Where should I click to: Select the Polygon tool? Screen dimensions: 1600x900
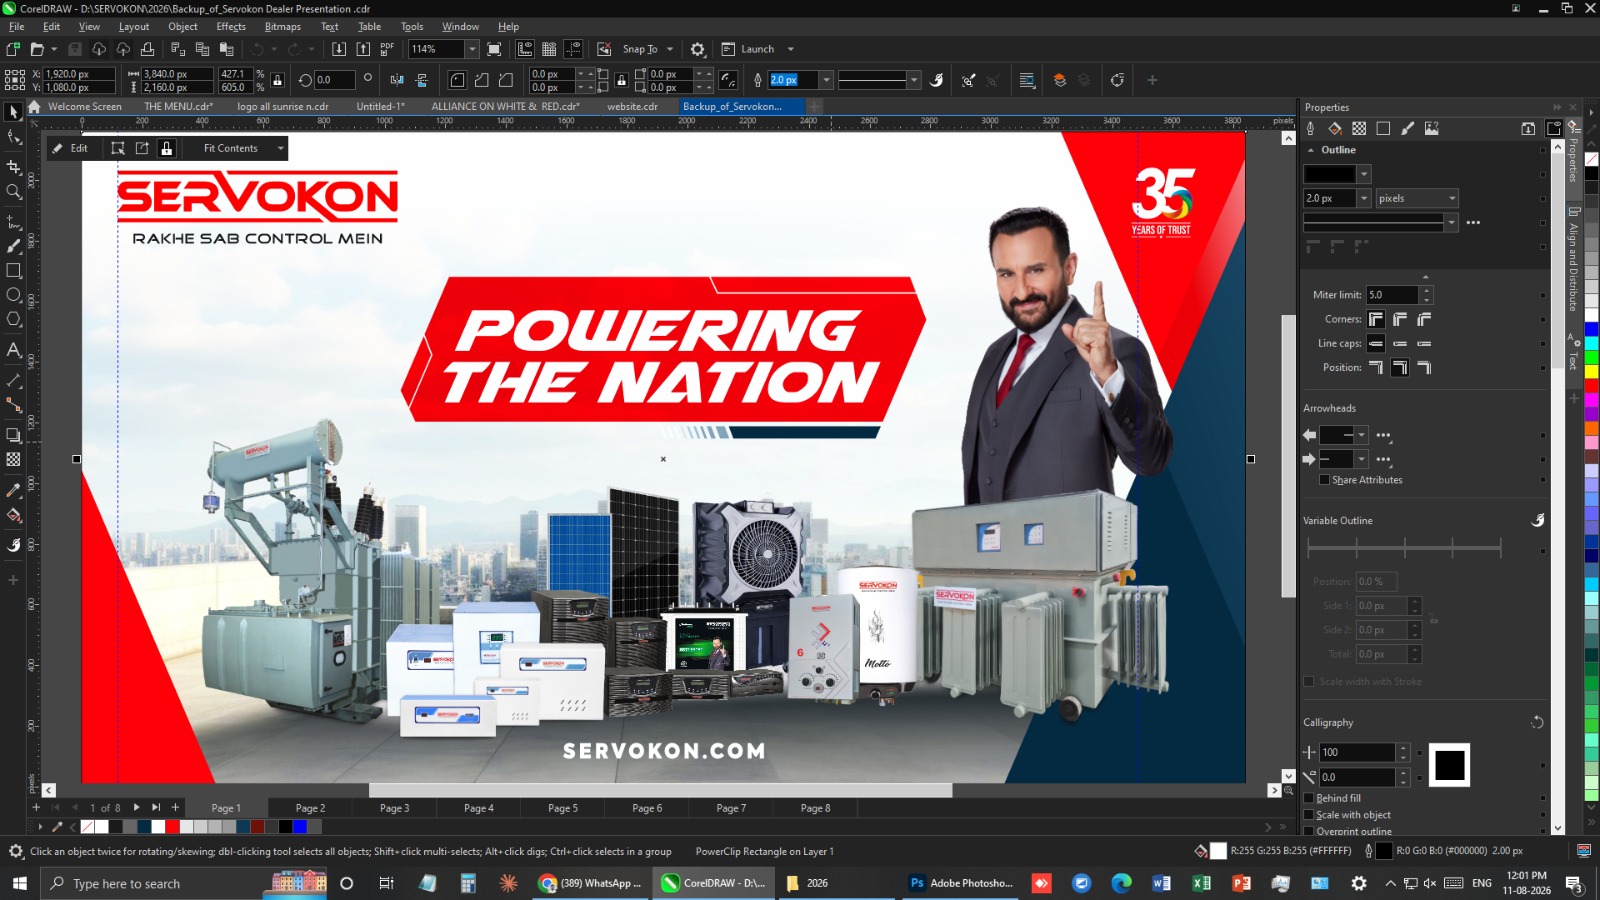click(x=14, y=319)
